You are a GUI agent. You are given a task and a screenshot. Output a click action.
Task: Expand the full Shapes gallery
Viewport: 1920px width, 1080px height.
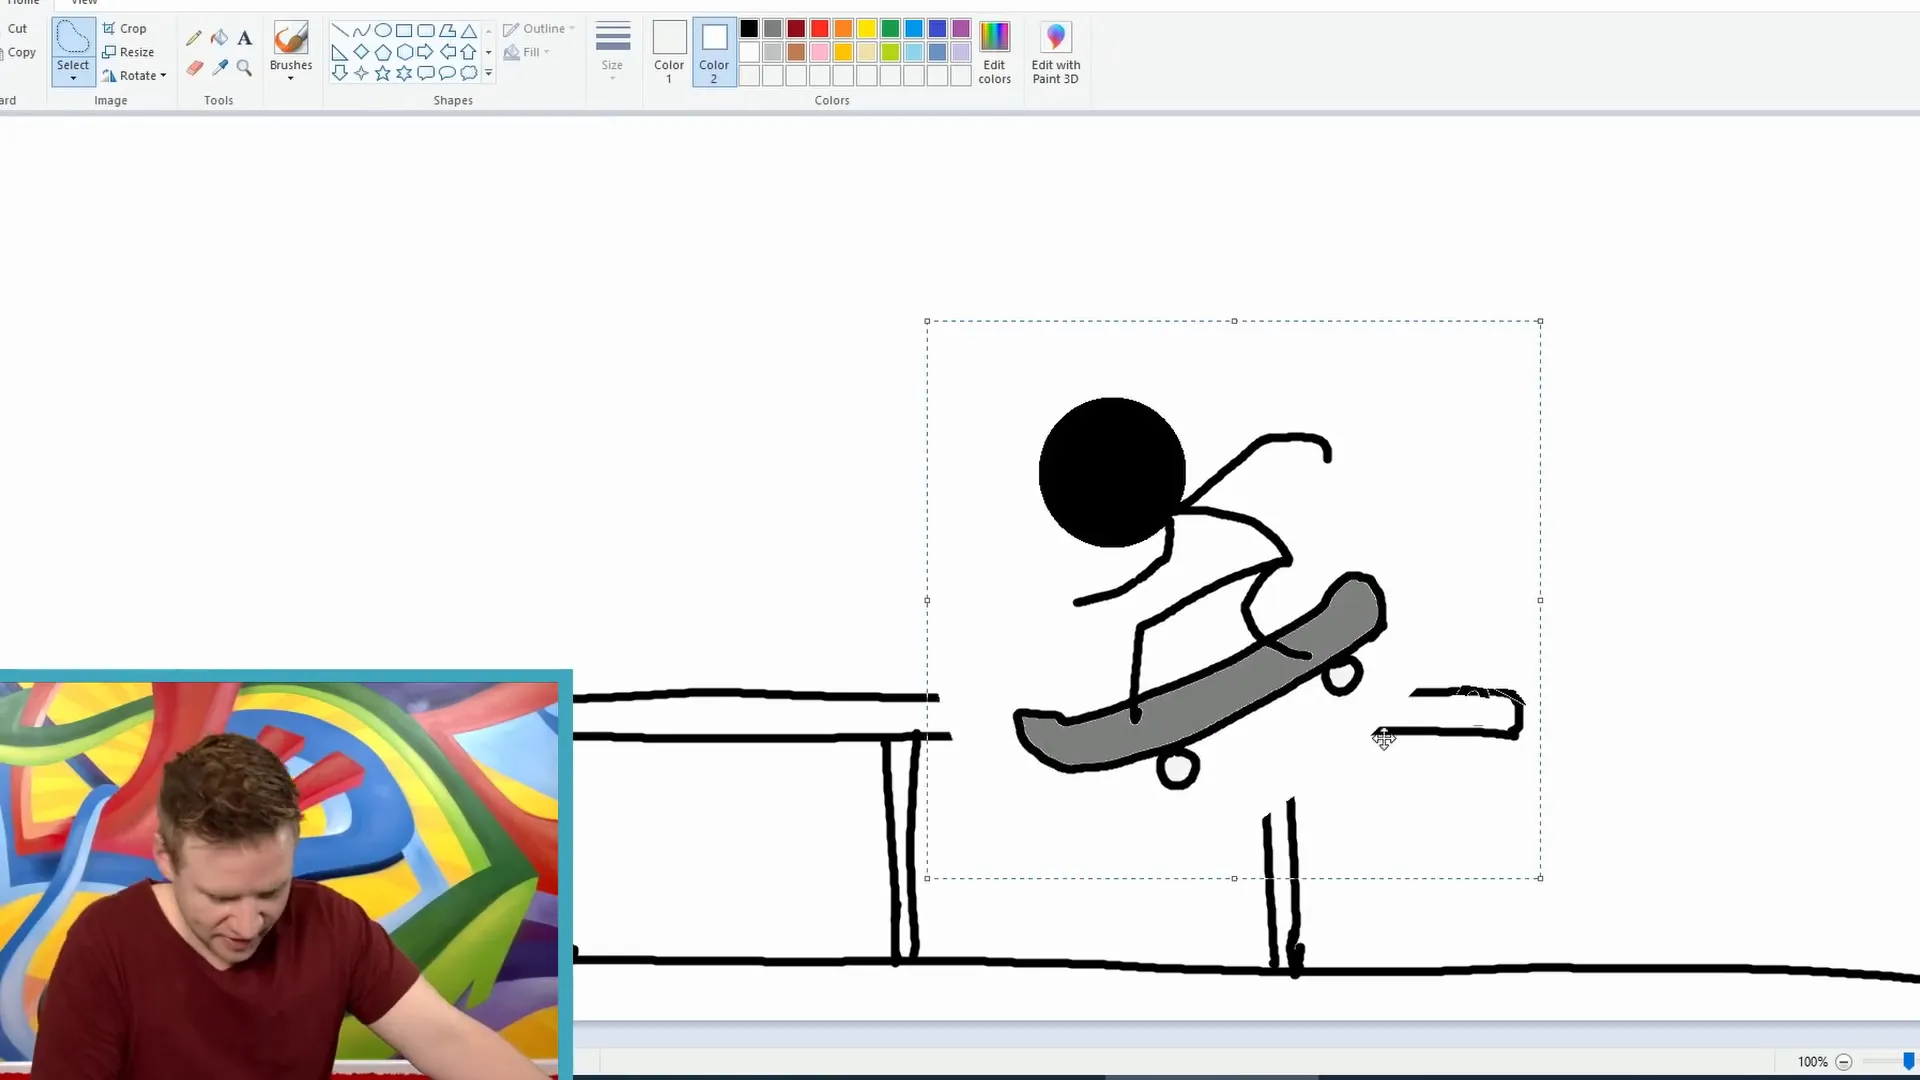[x=488, y=73]
